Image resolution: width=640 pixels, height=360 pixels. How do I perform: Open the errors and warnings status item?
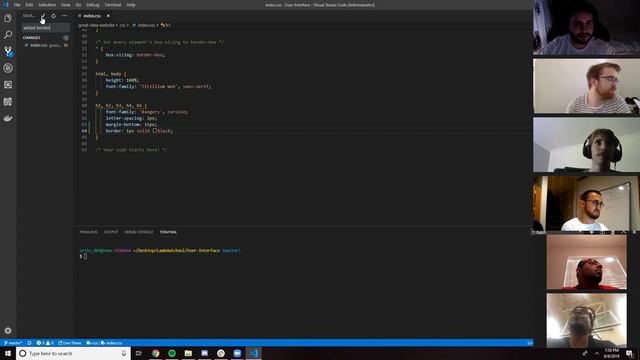pyautogui.click(x=45, y=343)
